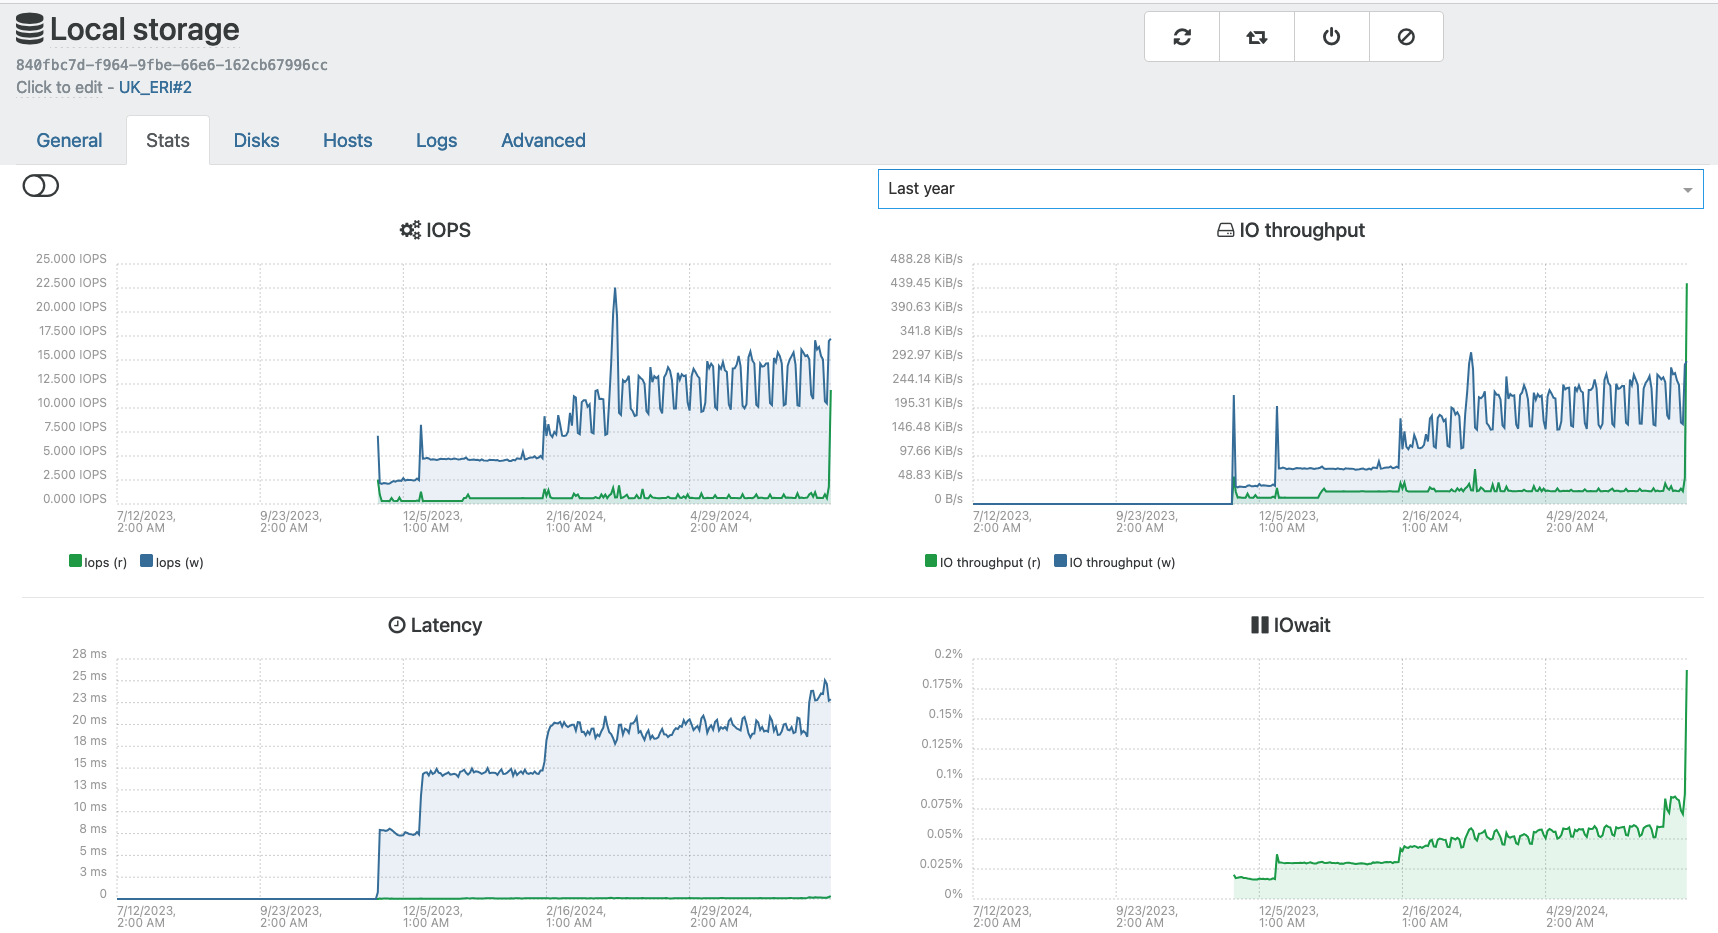Go to the Hosts tab
This screenshot has height=933, width=1718.
tap(347, 141)
